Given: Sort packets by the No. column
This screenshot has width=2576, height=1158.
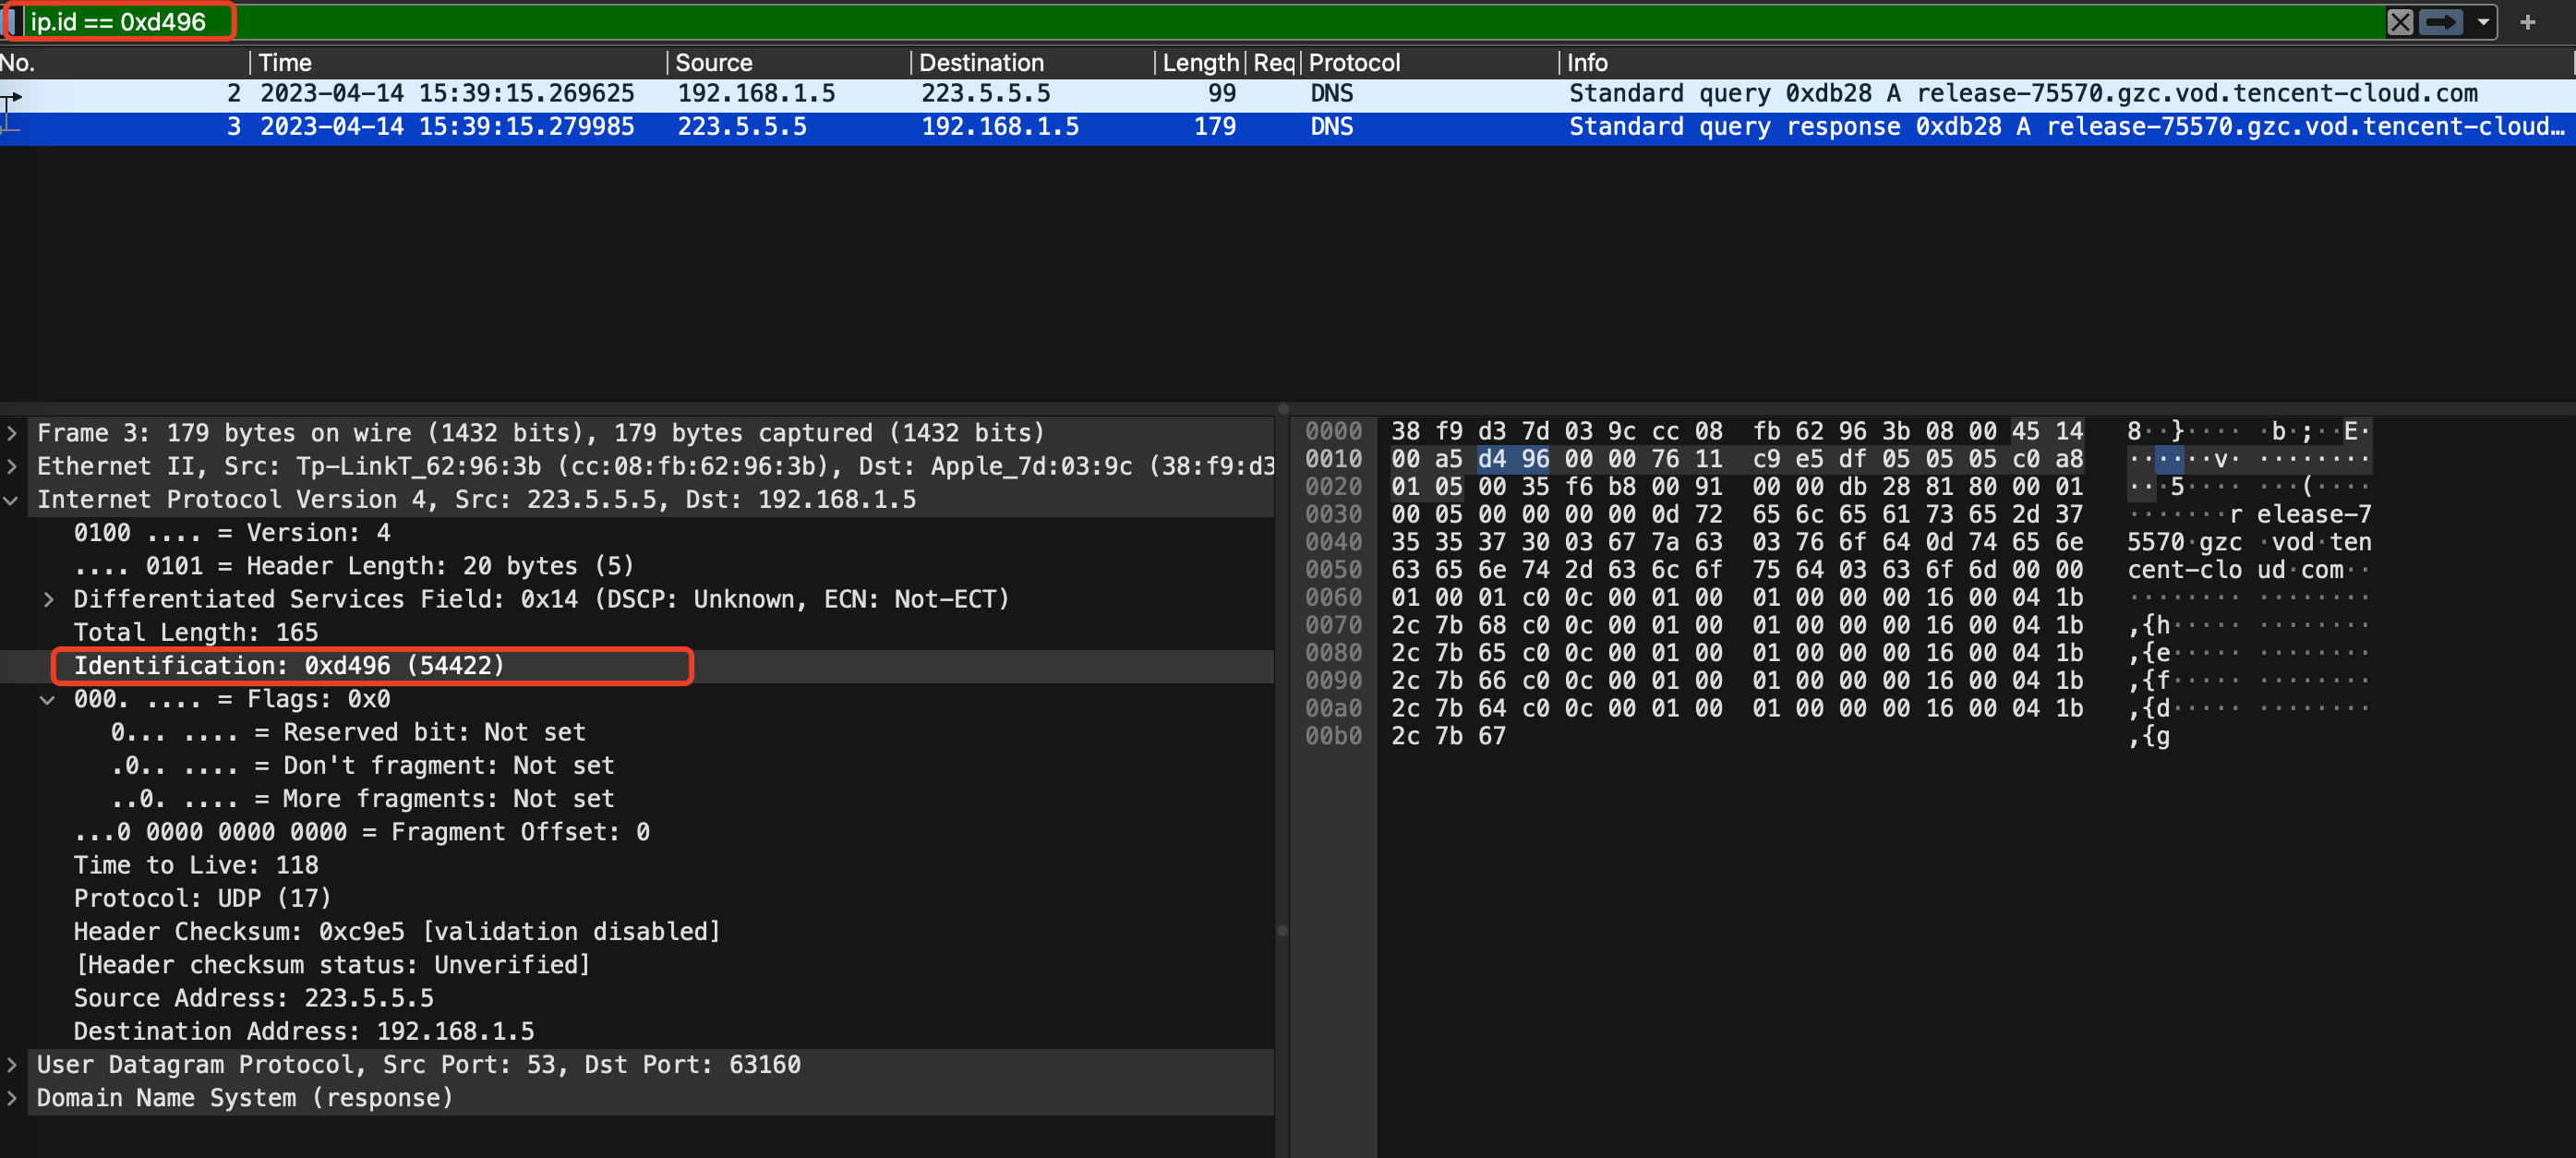Looking at the screenshot, I should 122,63.
